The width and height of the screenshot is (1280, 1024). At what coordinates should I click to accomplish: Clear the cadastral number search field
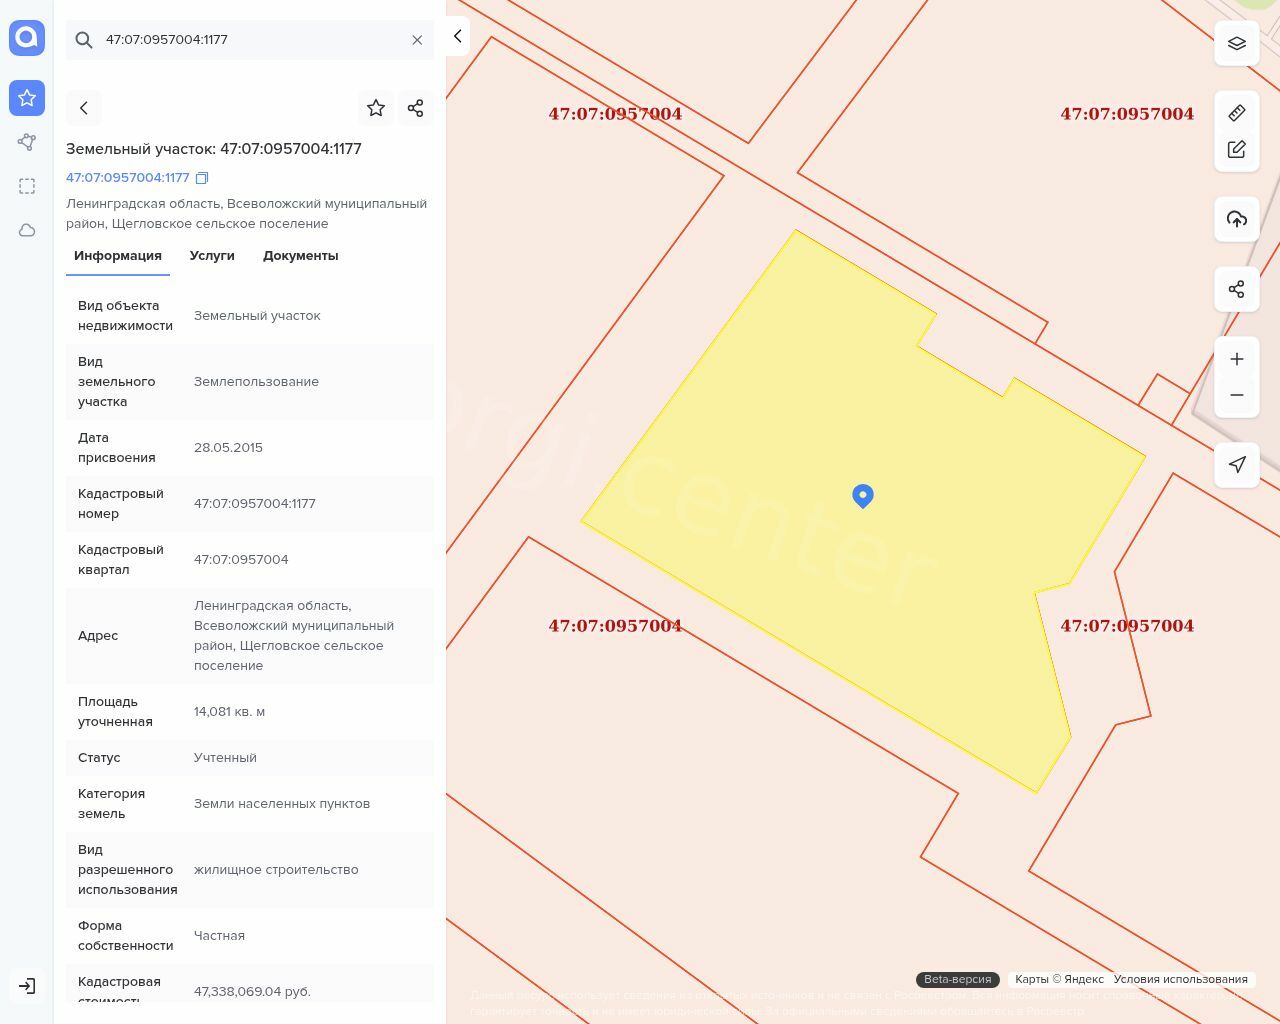pos(417,40)
